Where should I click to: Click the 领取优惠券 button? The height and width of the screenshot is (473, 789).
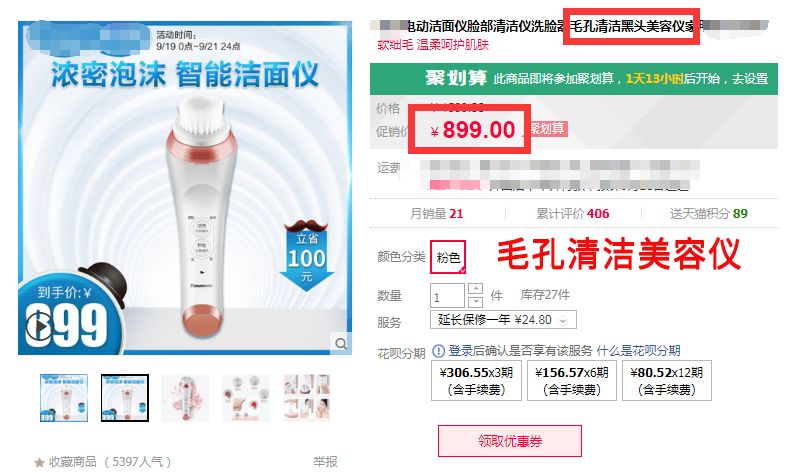(x=510, y=441)
